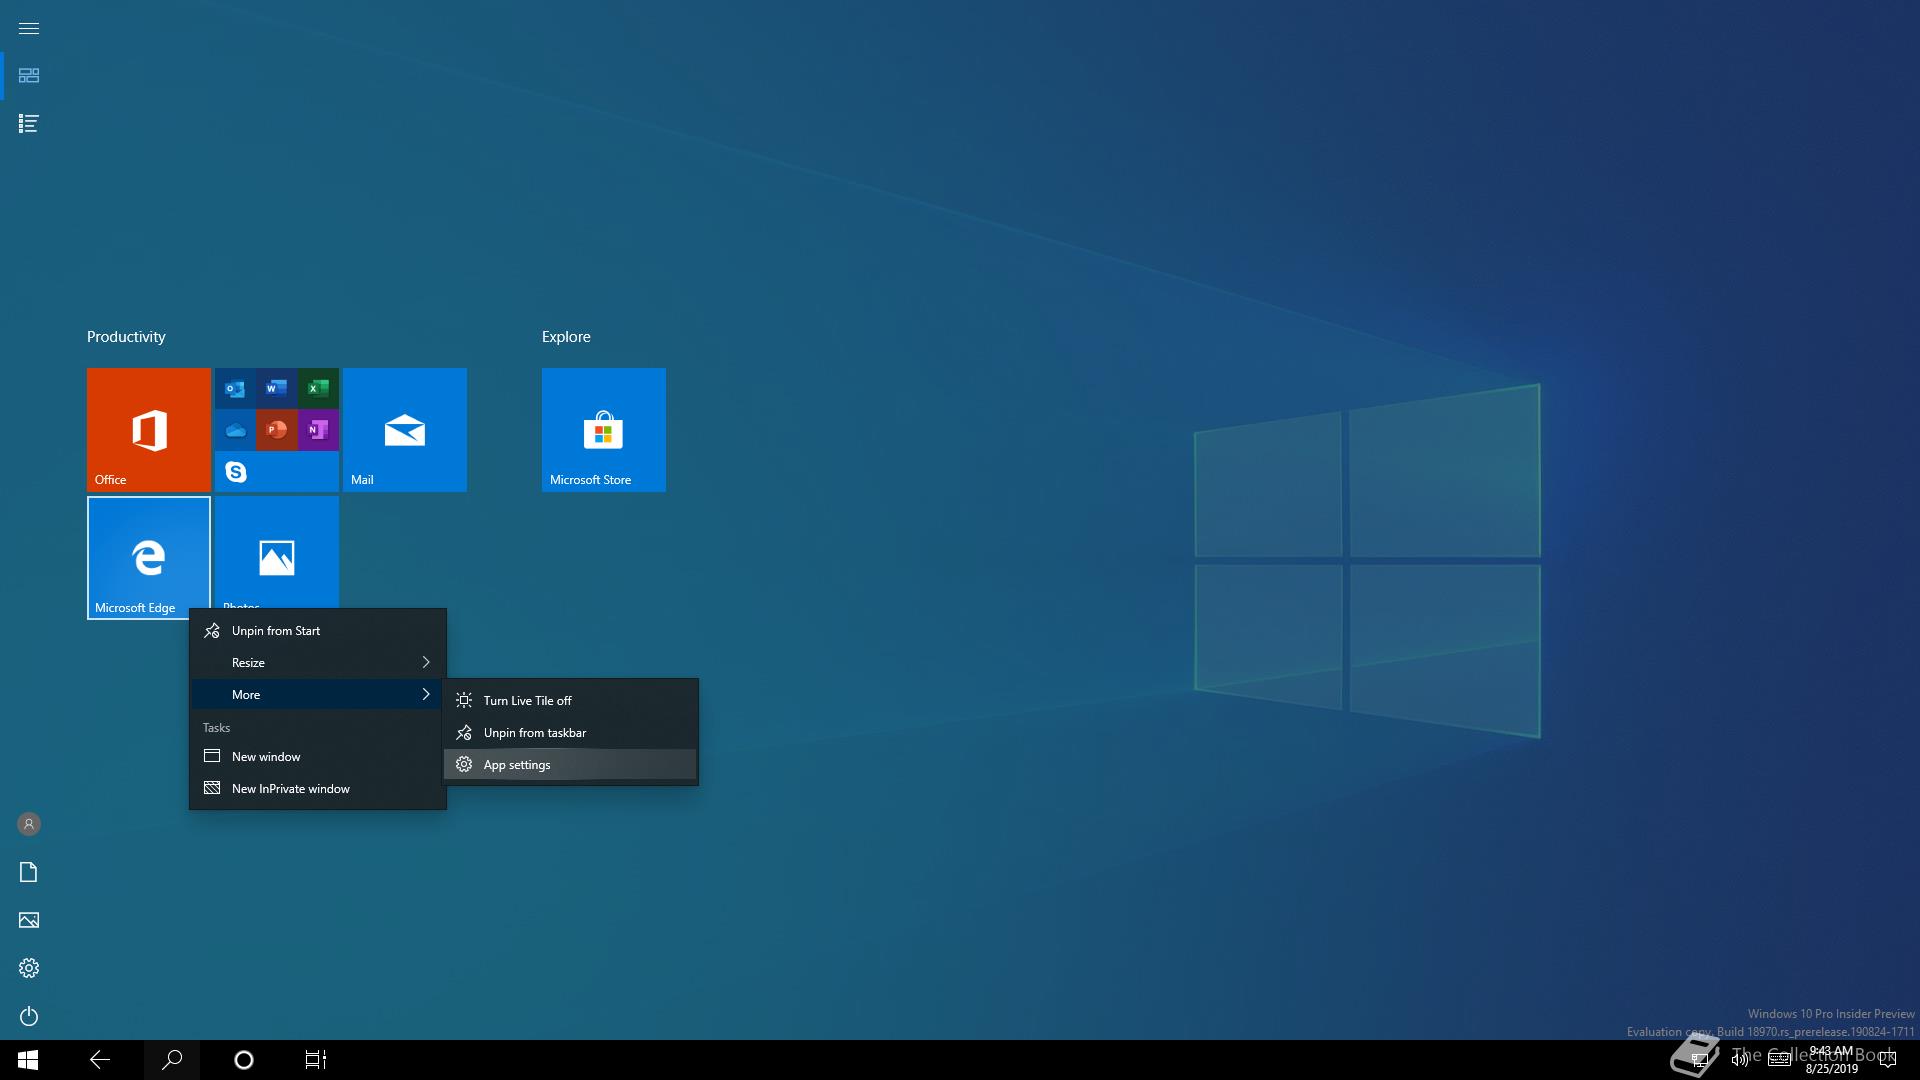Unpin Edge from taskbar
The width and height of the screenshot is (1920, 1080).
pos(534,733)
